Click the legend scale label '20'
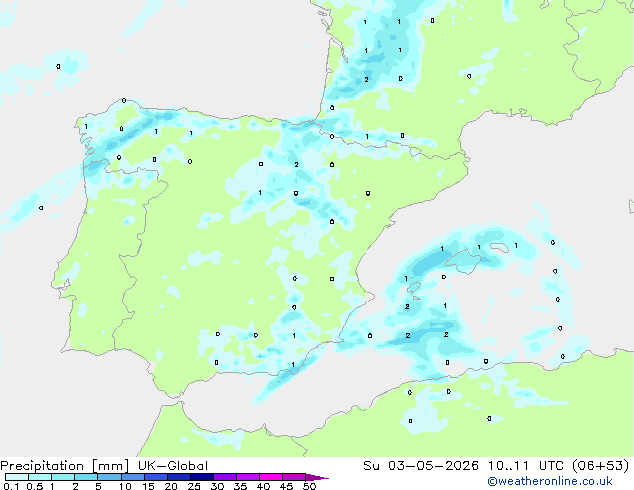 click(171, 486)
